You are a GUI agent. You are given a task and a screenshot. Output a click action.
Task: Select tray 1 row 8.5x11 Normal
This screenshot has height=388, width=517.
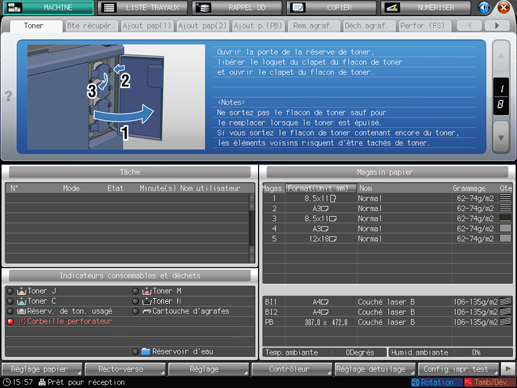[387, 198]
